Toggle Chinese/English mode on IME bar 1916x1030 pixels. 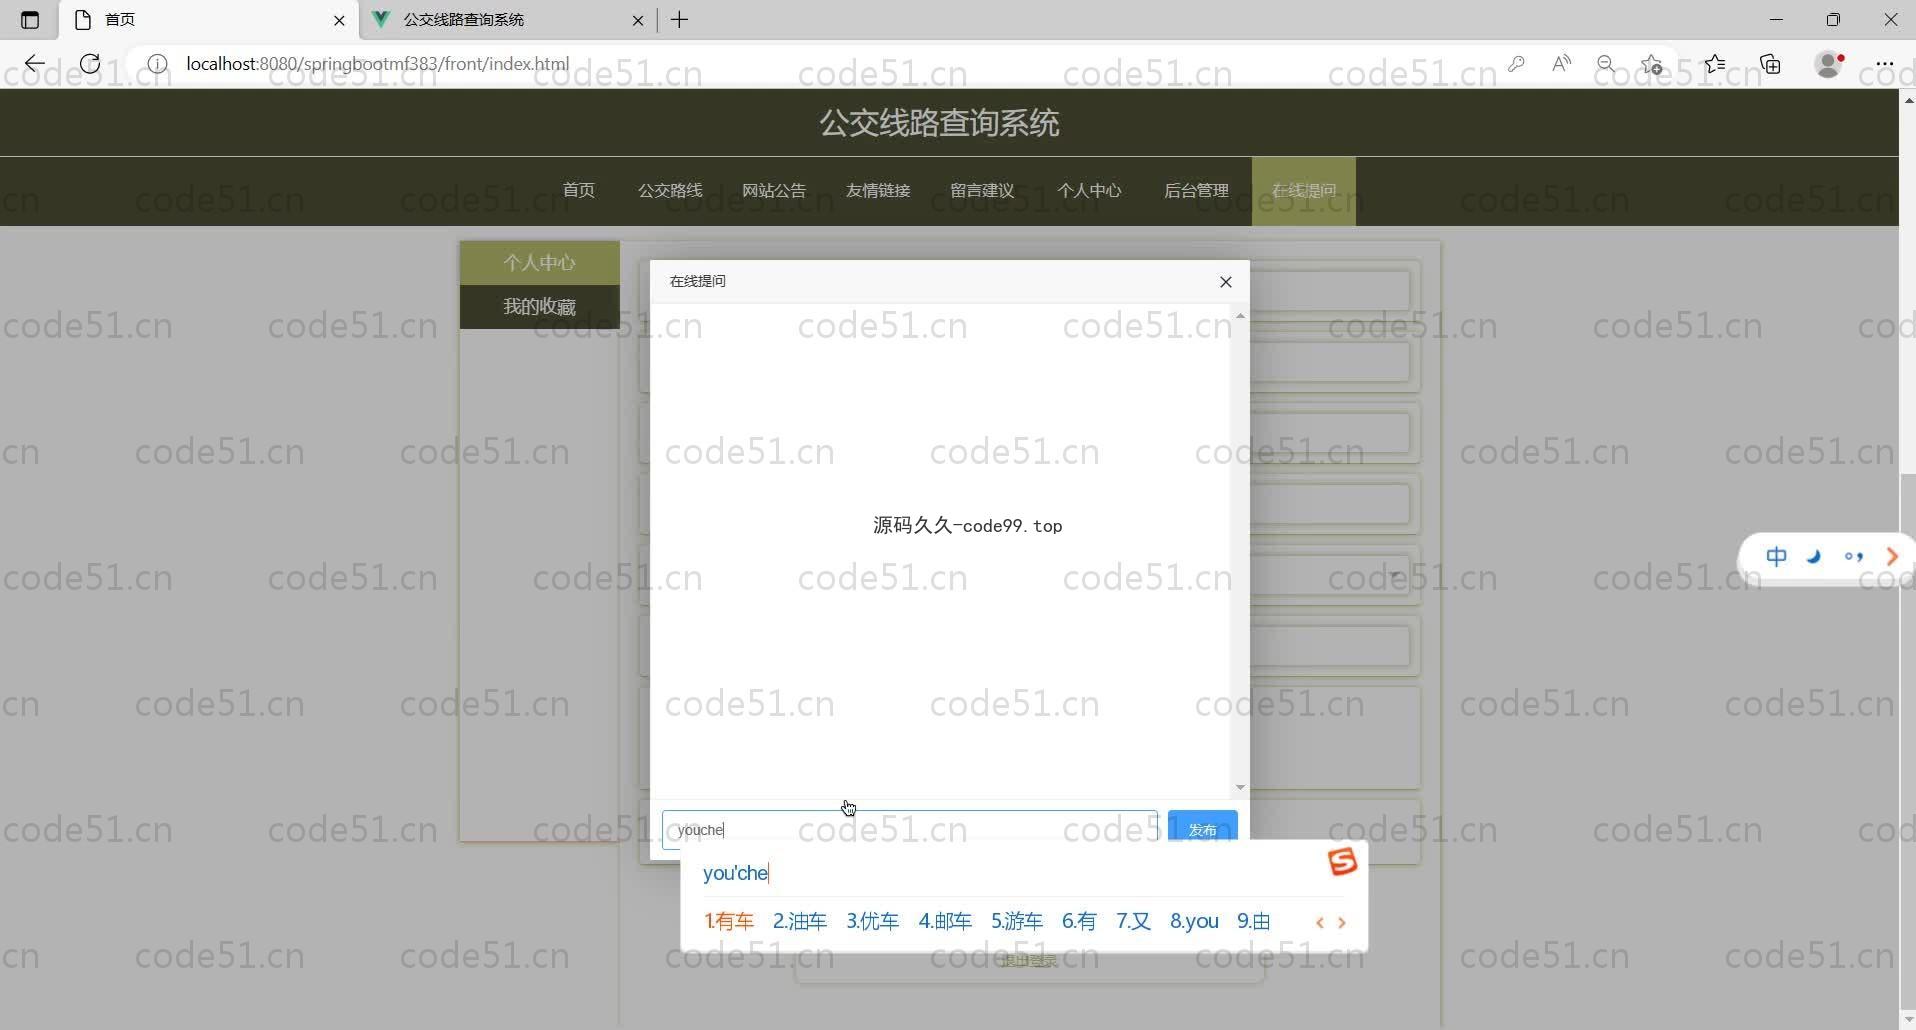tap(1776, 557)
